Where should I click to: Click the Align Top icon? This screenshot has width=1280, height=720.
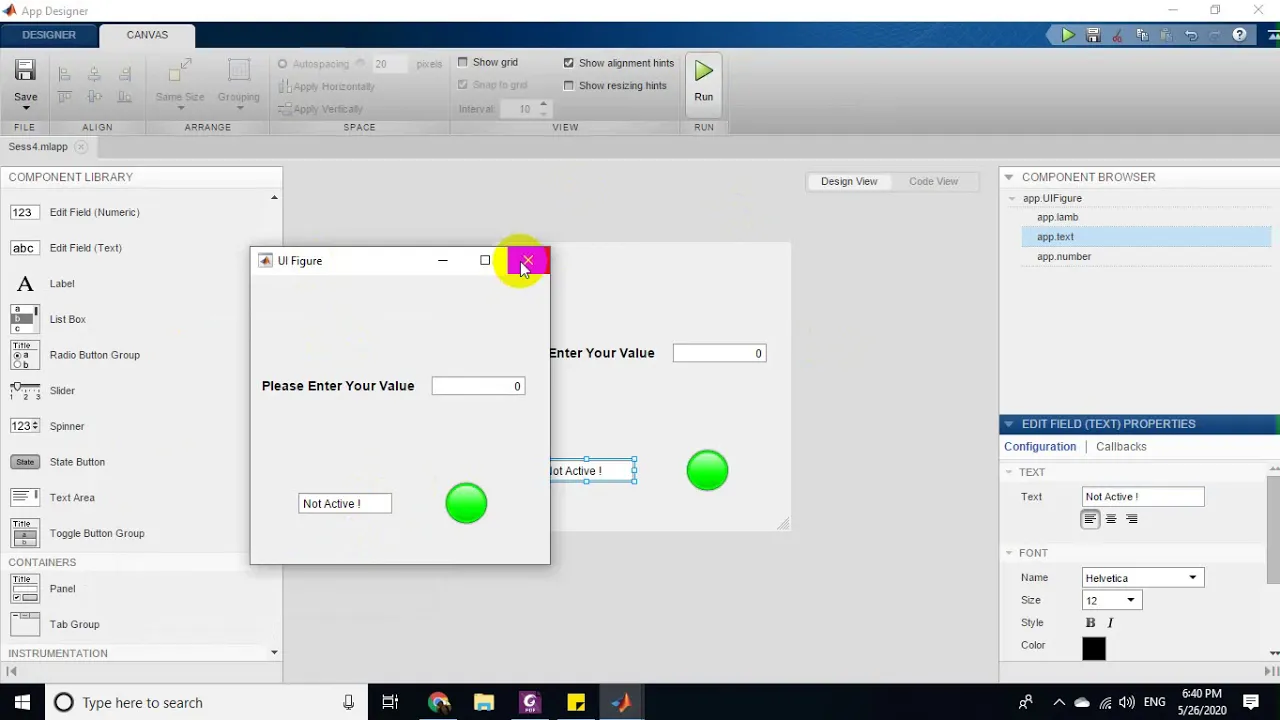64,97
